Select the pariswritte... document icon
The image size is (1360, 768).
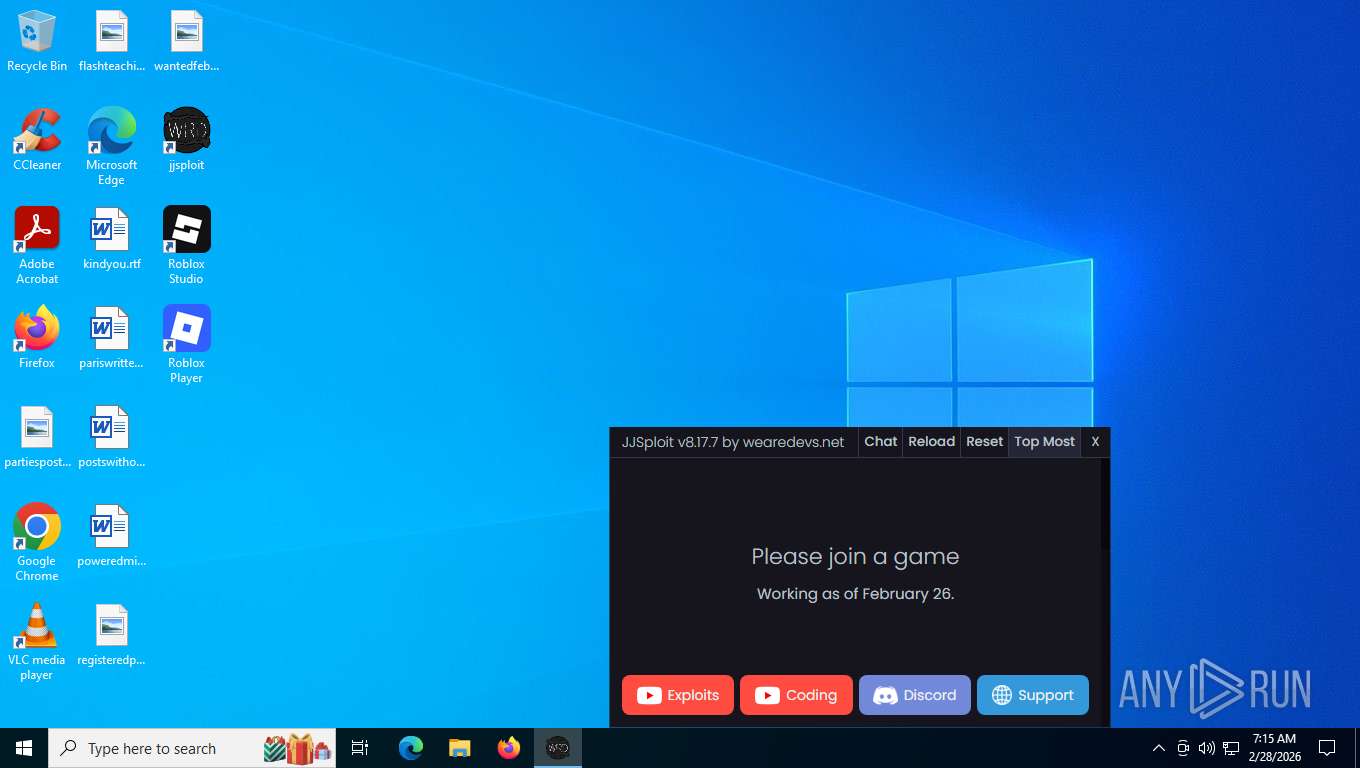point(111,338)
